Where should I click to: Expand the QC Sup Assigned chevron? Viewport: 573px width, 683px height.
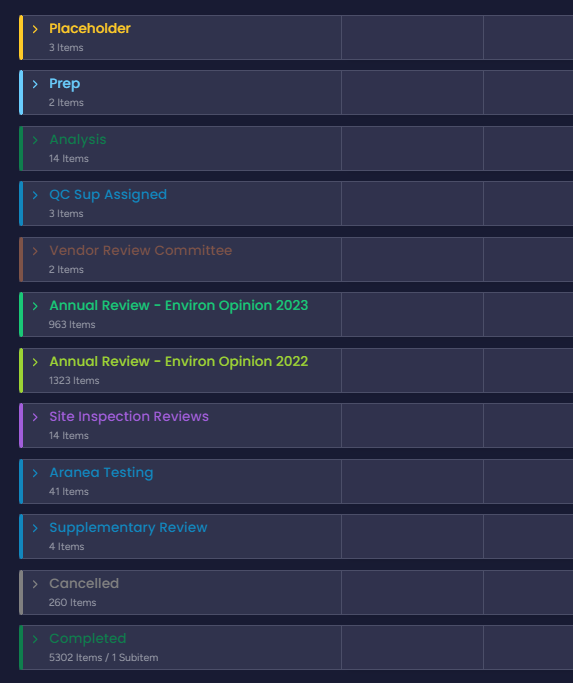click(x=35, y=195)
